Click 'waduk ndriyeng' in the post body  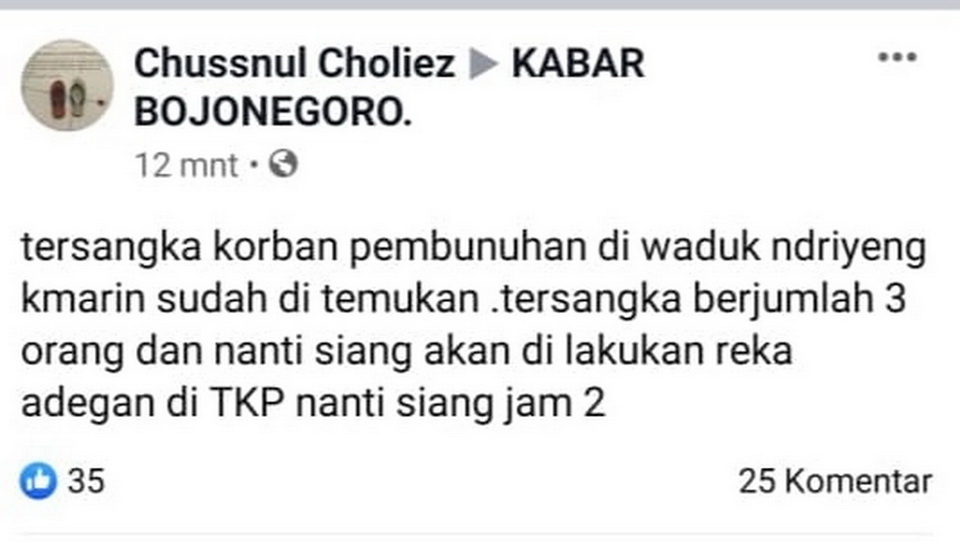point(783,248)
